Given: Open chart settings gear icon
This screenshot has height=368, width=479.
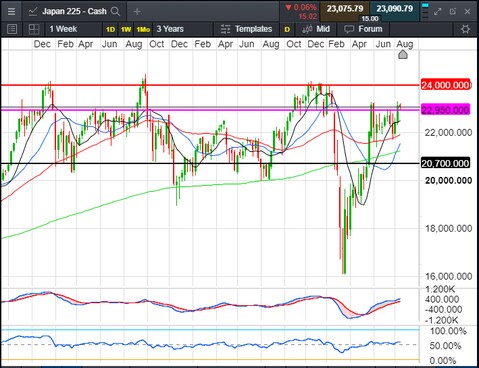Looking at the screenshot, I should tap(465, 29).
